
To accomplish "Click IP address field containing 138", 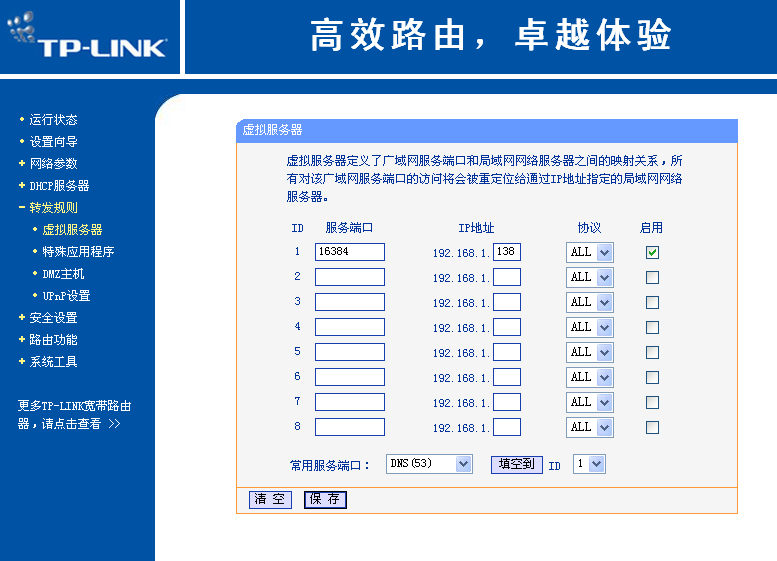I will click(507, 252).
